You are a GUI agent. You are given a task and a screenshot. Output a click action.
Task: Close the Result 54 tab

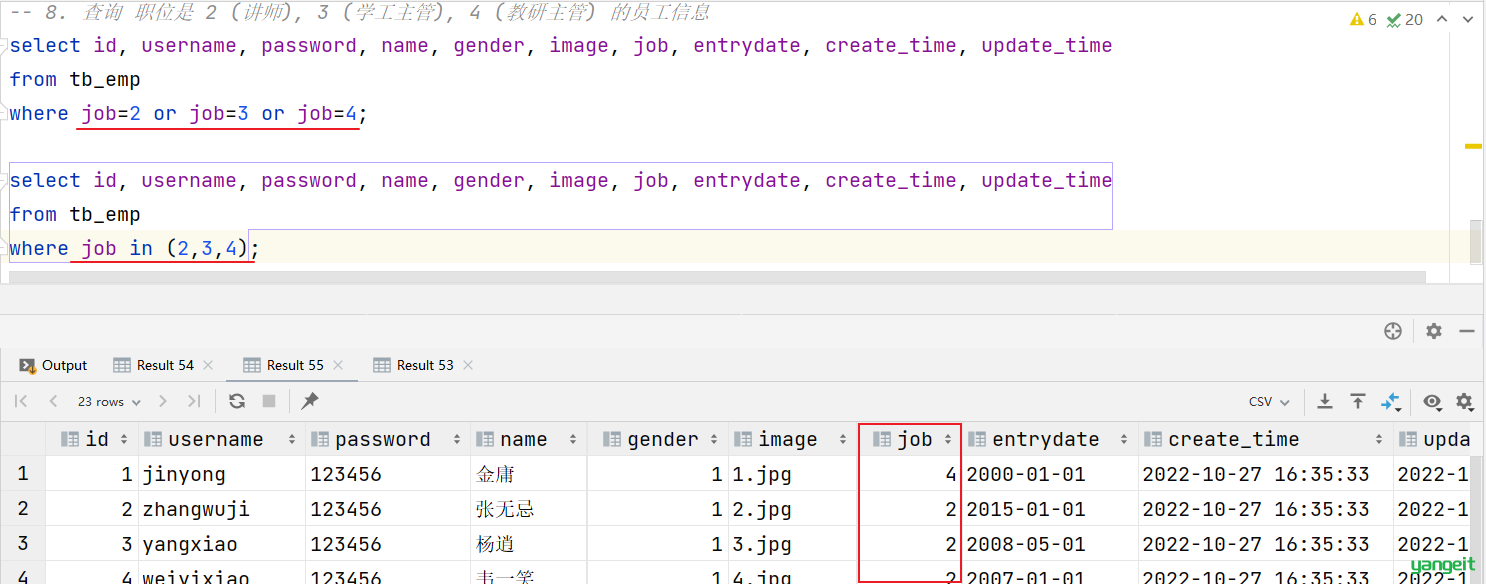click(x=208, y=365)
